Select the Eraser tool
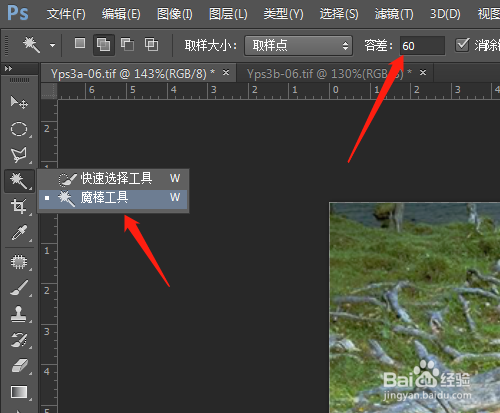The image size is (500, 413). [19, 366]
